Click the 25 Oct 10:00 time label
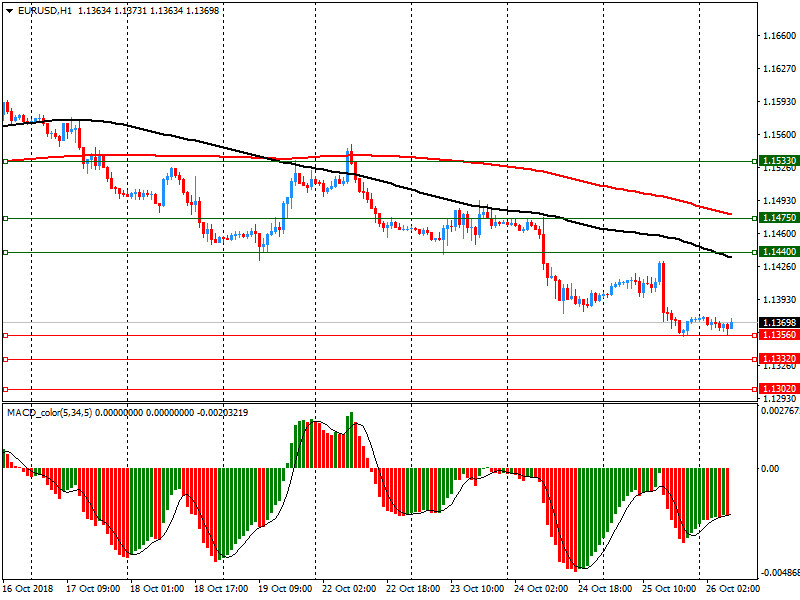Viewport: 800px width, 600px height. (x=669, y=589)
